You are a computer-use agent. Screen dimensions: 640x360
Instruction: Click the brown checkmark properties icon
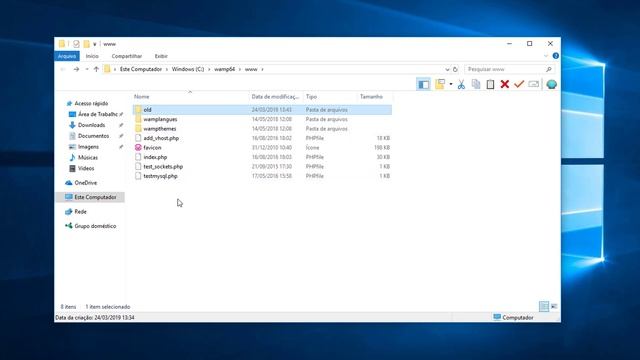(x=519, y=84)
